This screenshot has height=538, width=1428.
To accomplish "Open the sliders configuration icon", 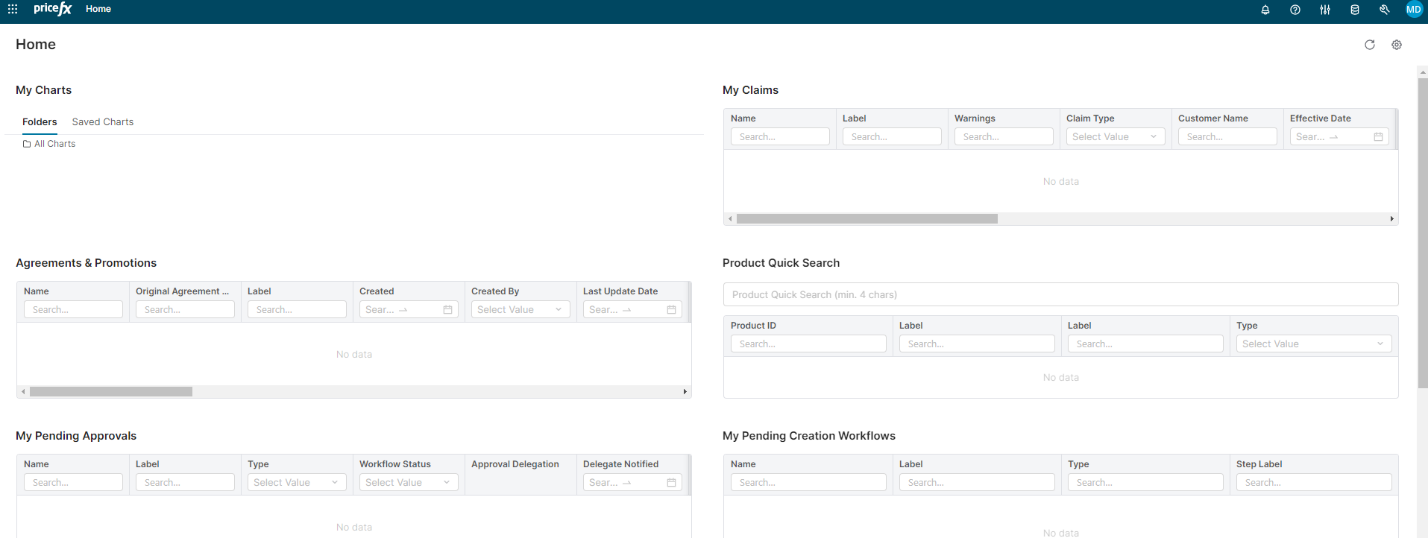I will click(1325, 10).
